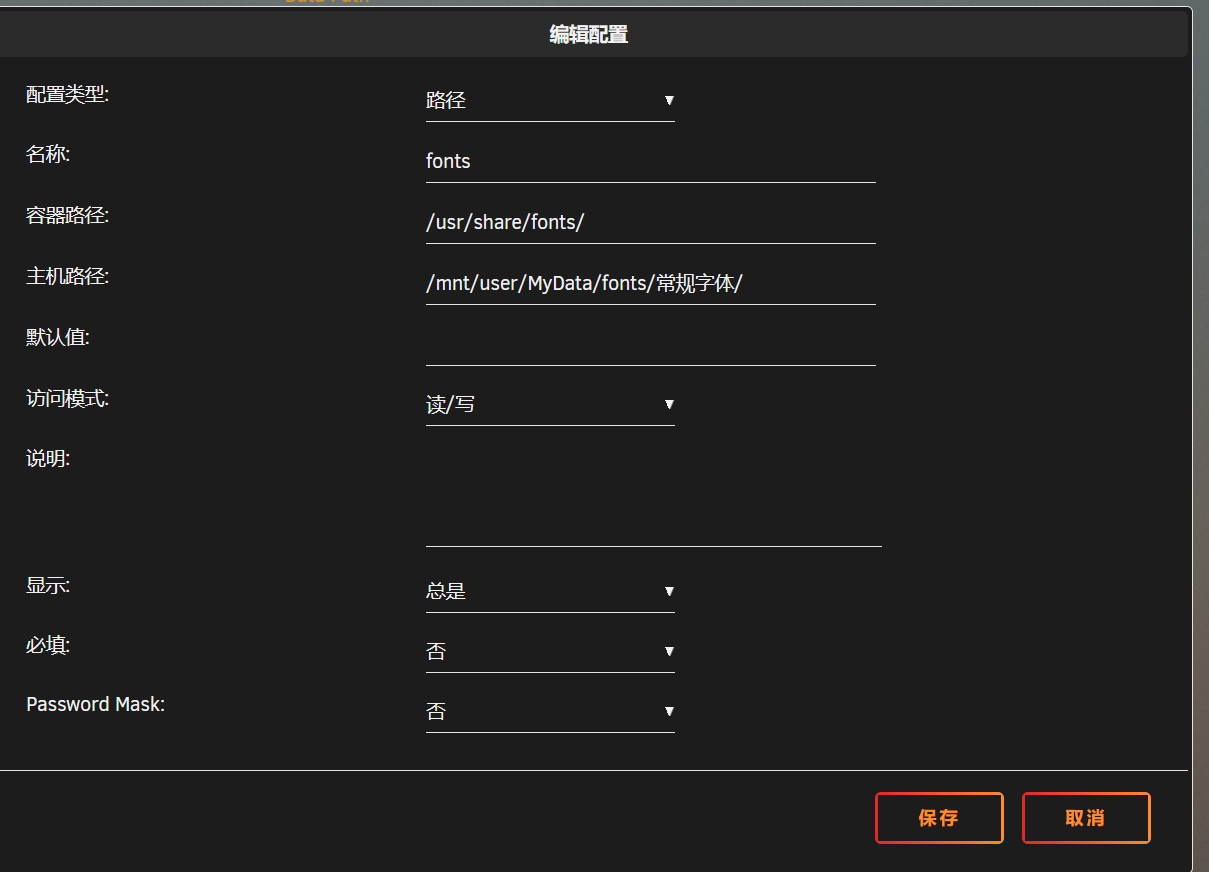Open the 显示 dropdown set to 总是
The width and height of the screenshot is (1209, 872).
tap(550, 592)
